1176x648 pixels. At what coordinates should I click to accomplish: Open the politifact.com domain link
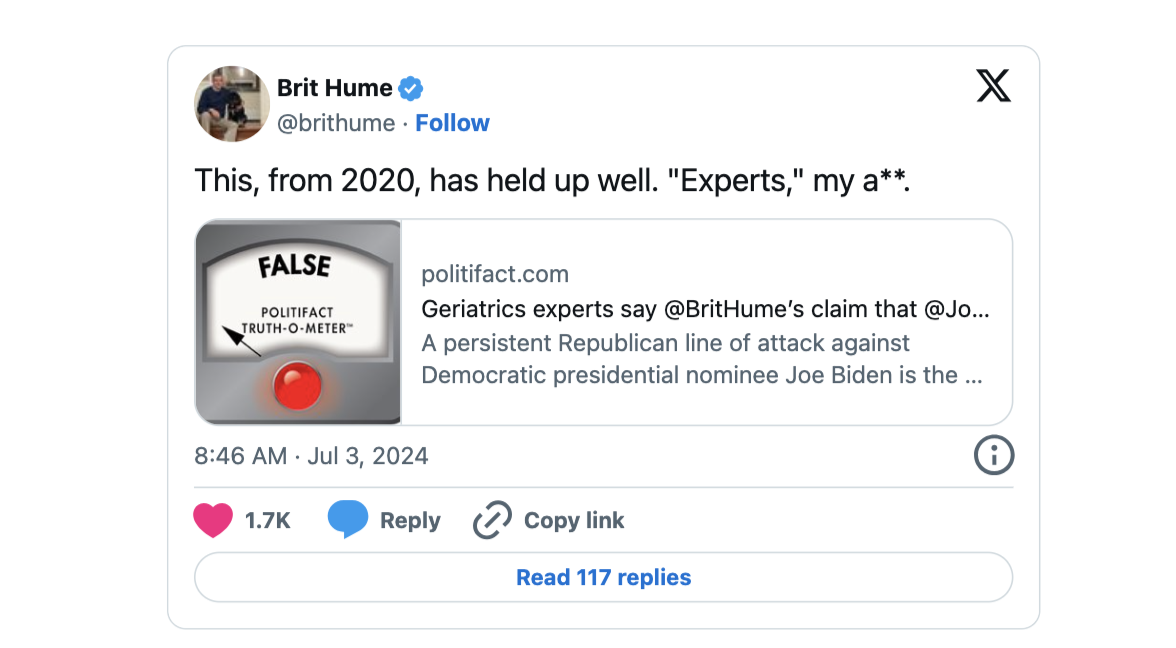point(495,274)
